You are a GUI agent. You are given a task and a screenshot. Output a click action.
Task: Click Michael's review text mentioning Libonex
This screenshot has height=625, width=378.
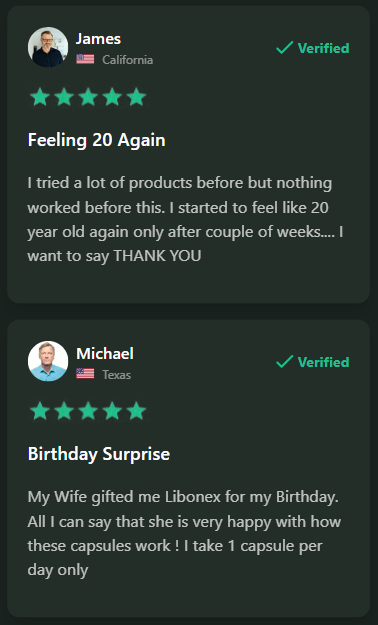coord(184,534)
